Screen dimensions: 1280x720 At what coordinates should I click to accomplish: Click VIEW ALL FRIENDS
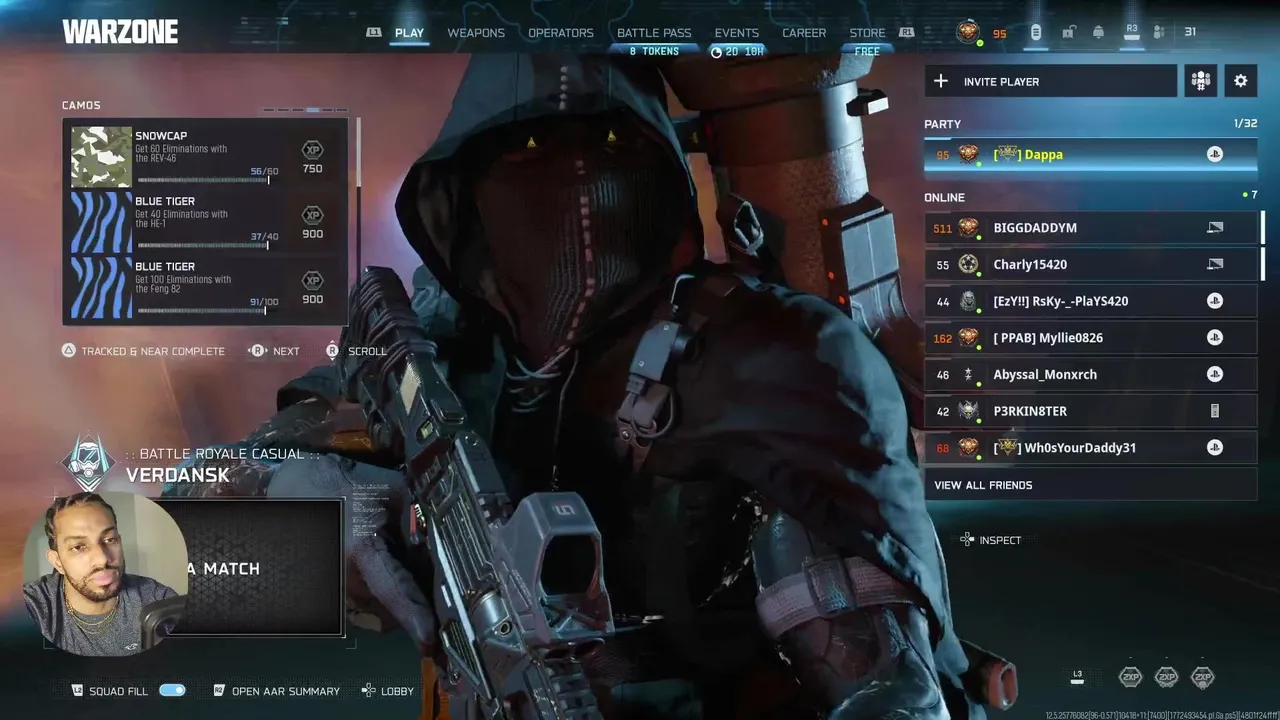tap(1090, 485)
